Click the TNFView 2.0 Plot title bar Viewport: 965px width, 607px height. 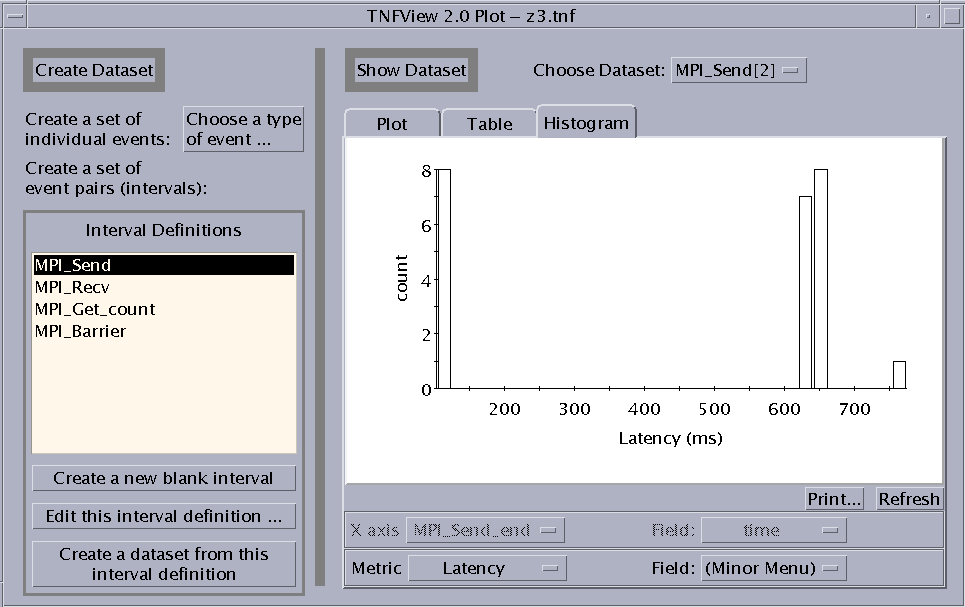coord(471,16)
